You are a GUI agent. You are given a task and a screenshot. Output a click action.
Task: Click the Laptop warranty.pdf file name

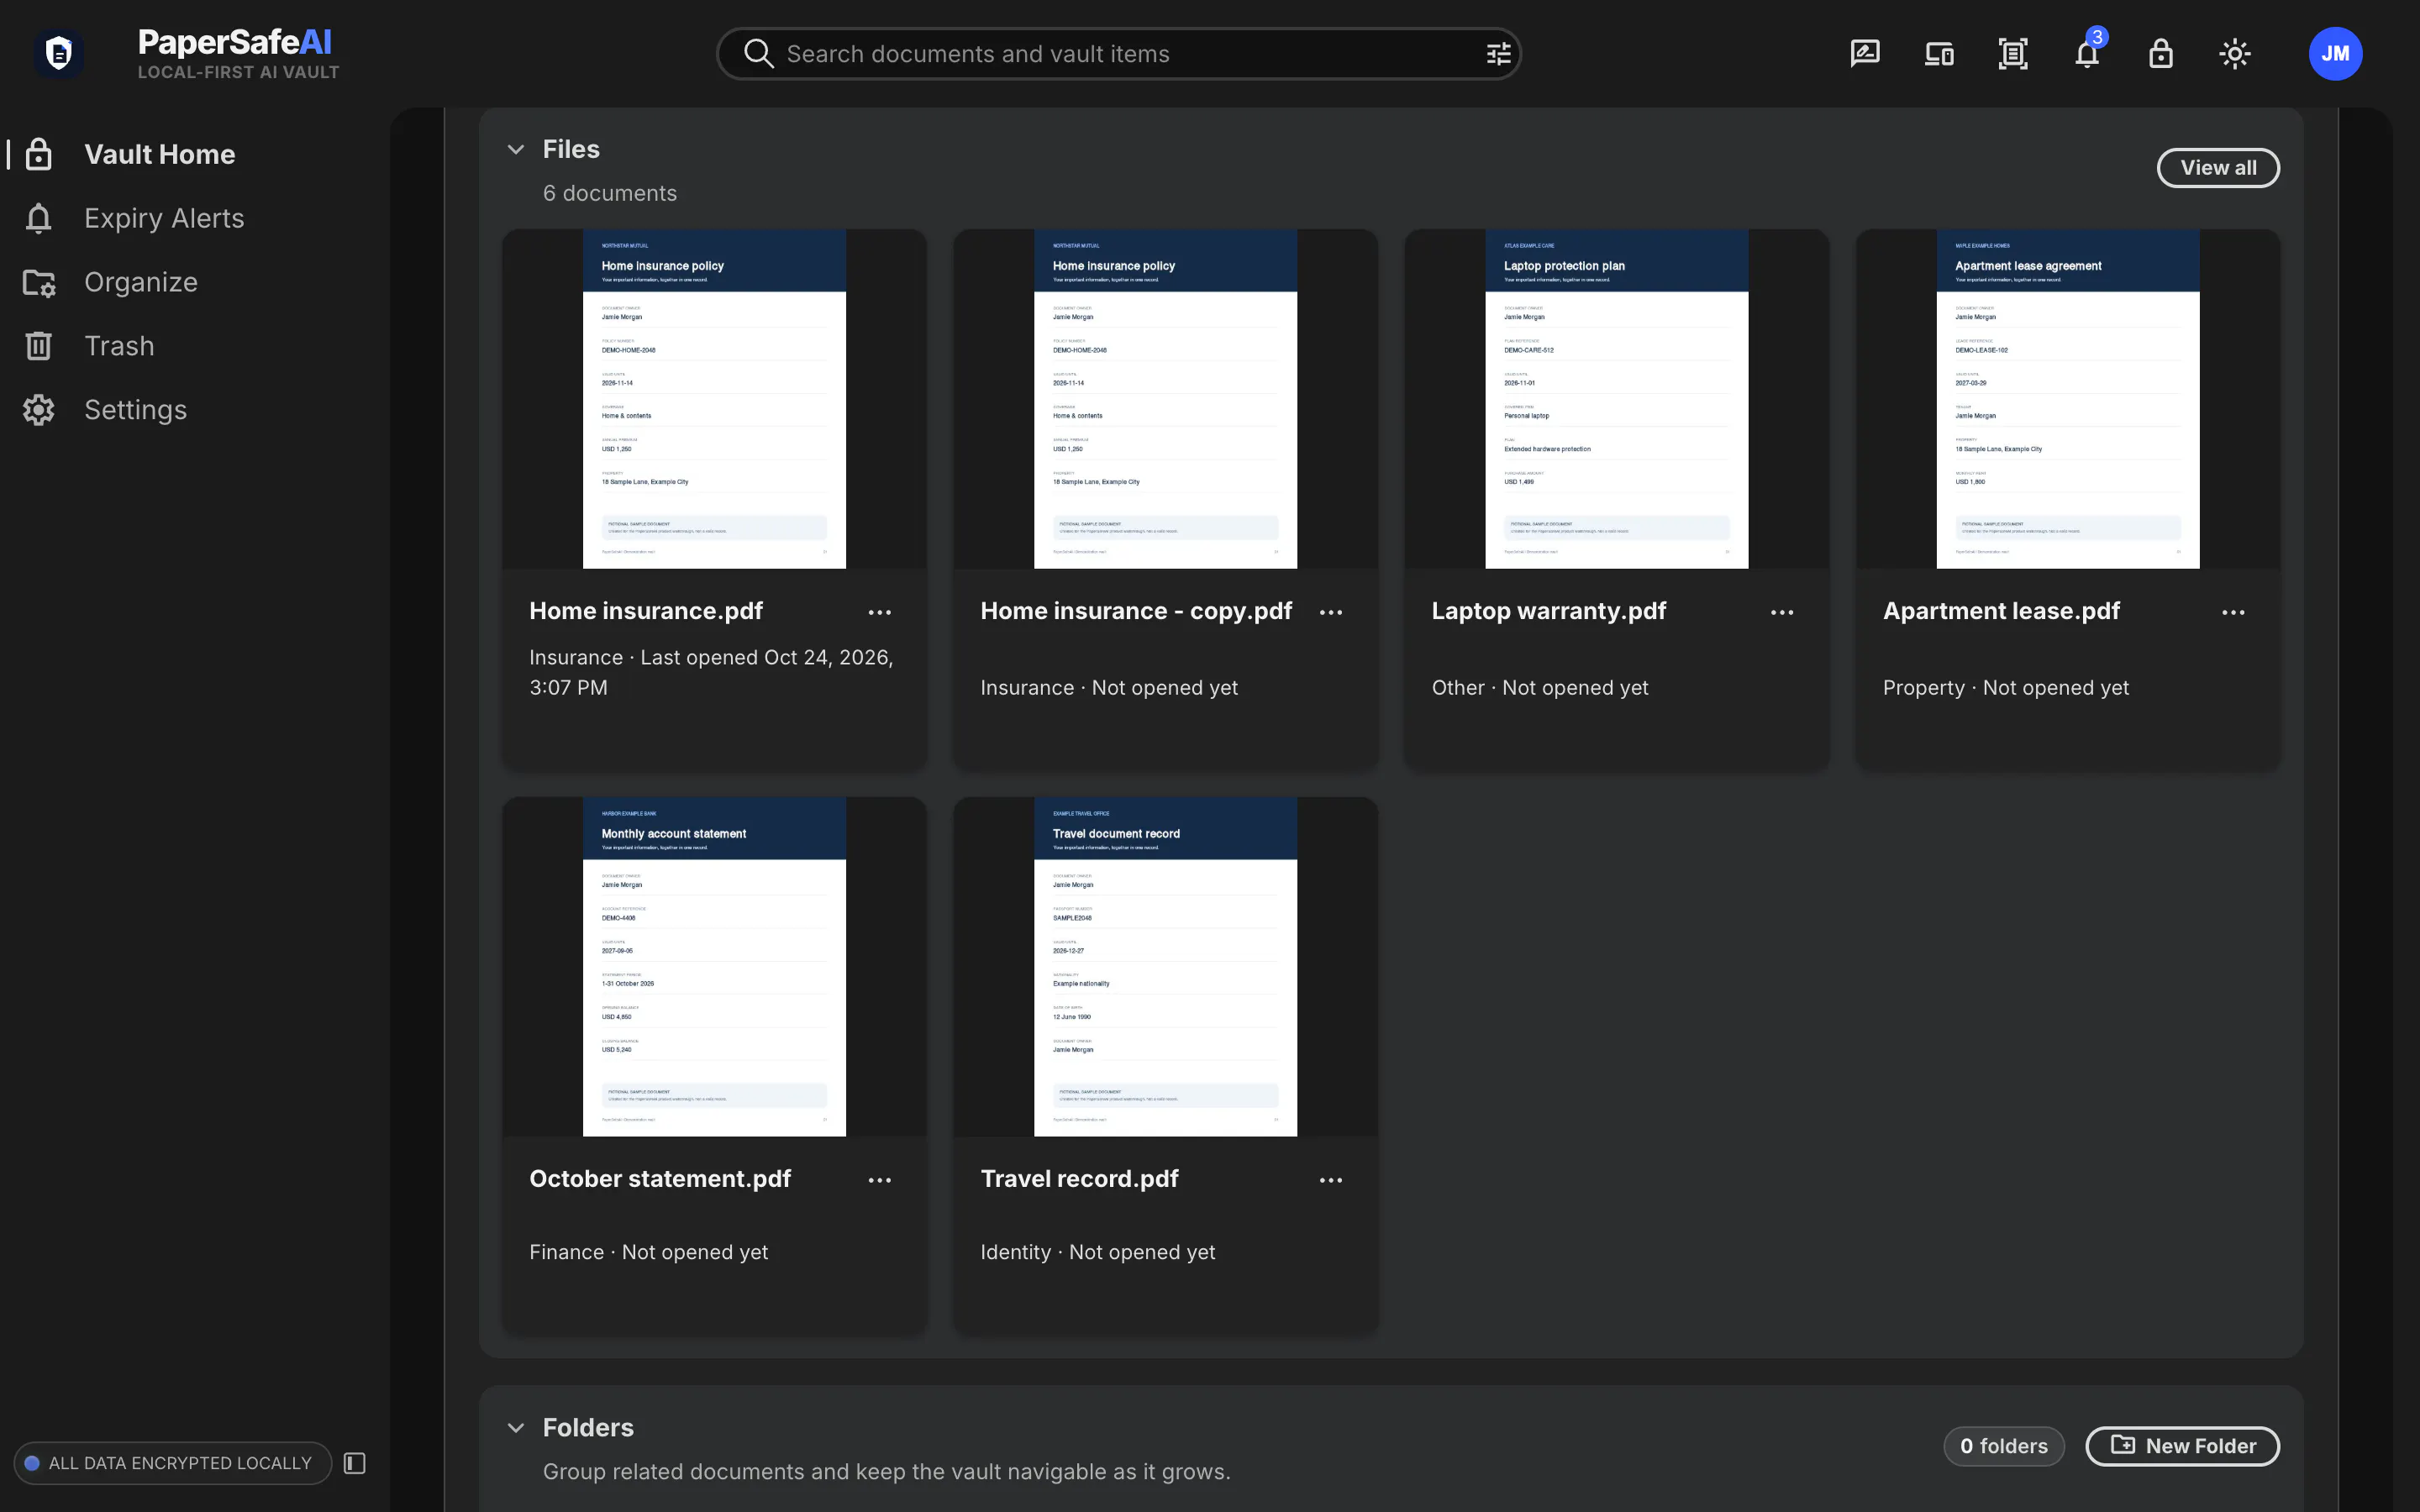coord(1549,611)
